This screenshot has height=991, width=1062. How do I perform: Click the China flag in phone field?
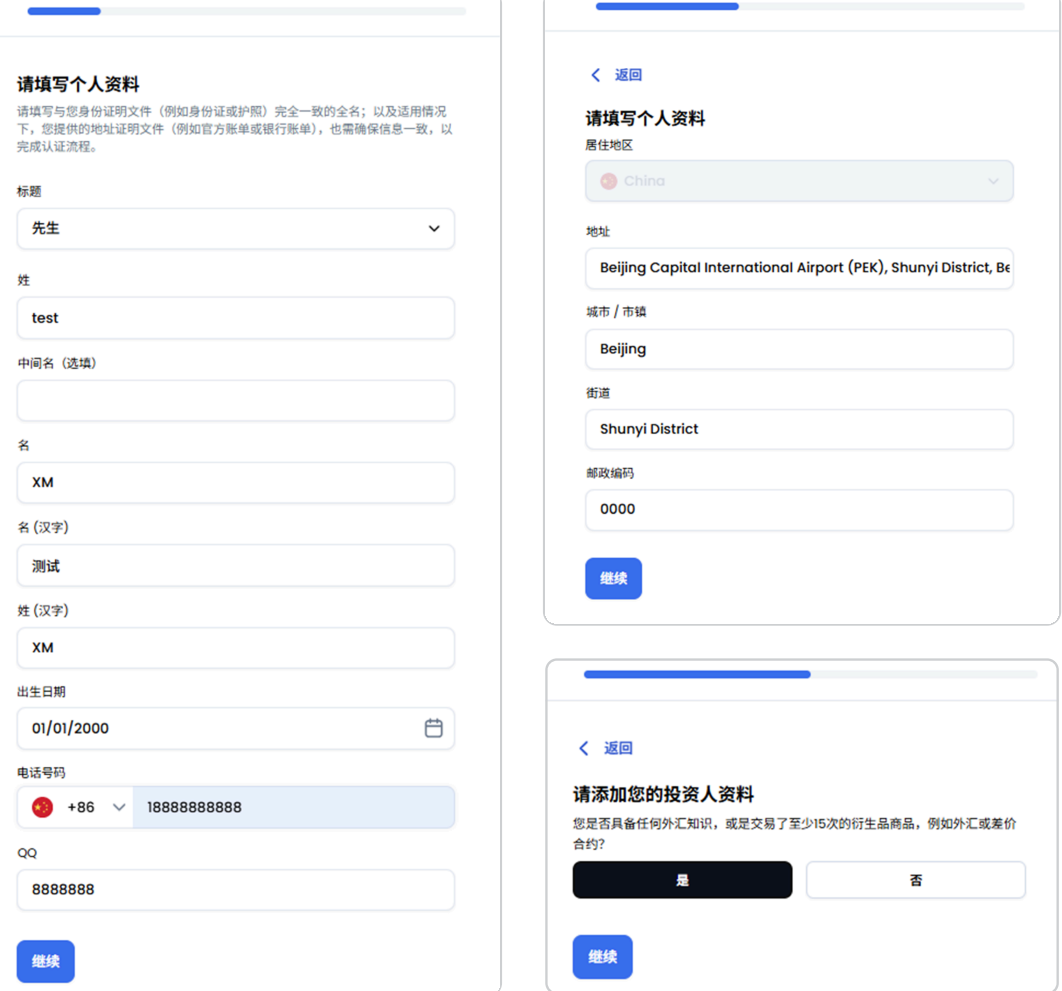[x=43, y=807]
